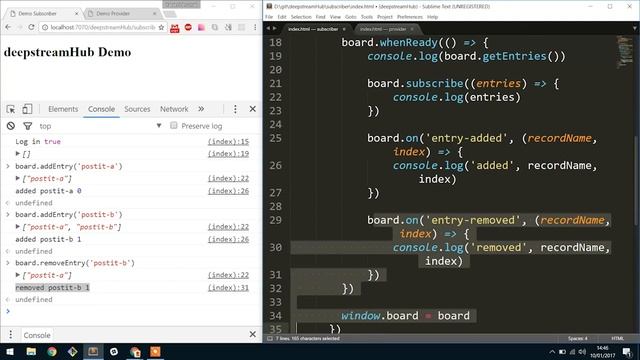This screenshot has height=360, width=640.
Task: Bookmark the page with the star icon
Action: coord(161,27)
